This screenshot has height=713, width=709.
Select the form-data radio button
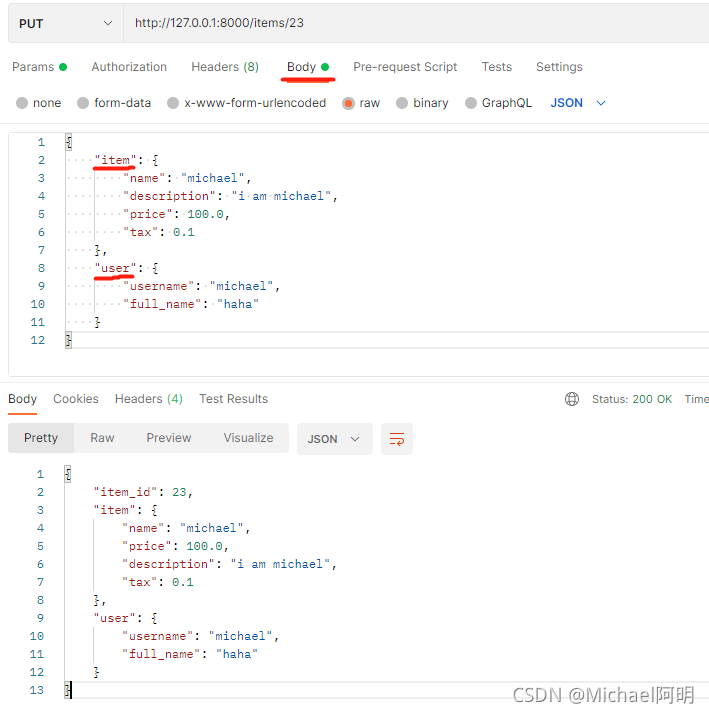point(83,103)
